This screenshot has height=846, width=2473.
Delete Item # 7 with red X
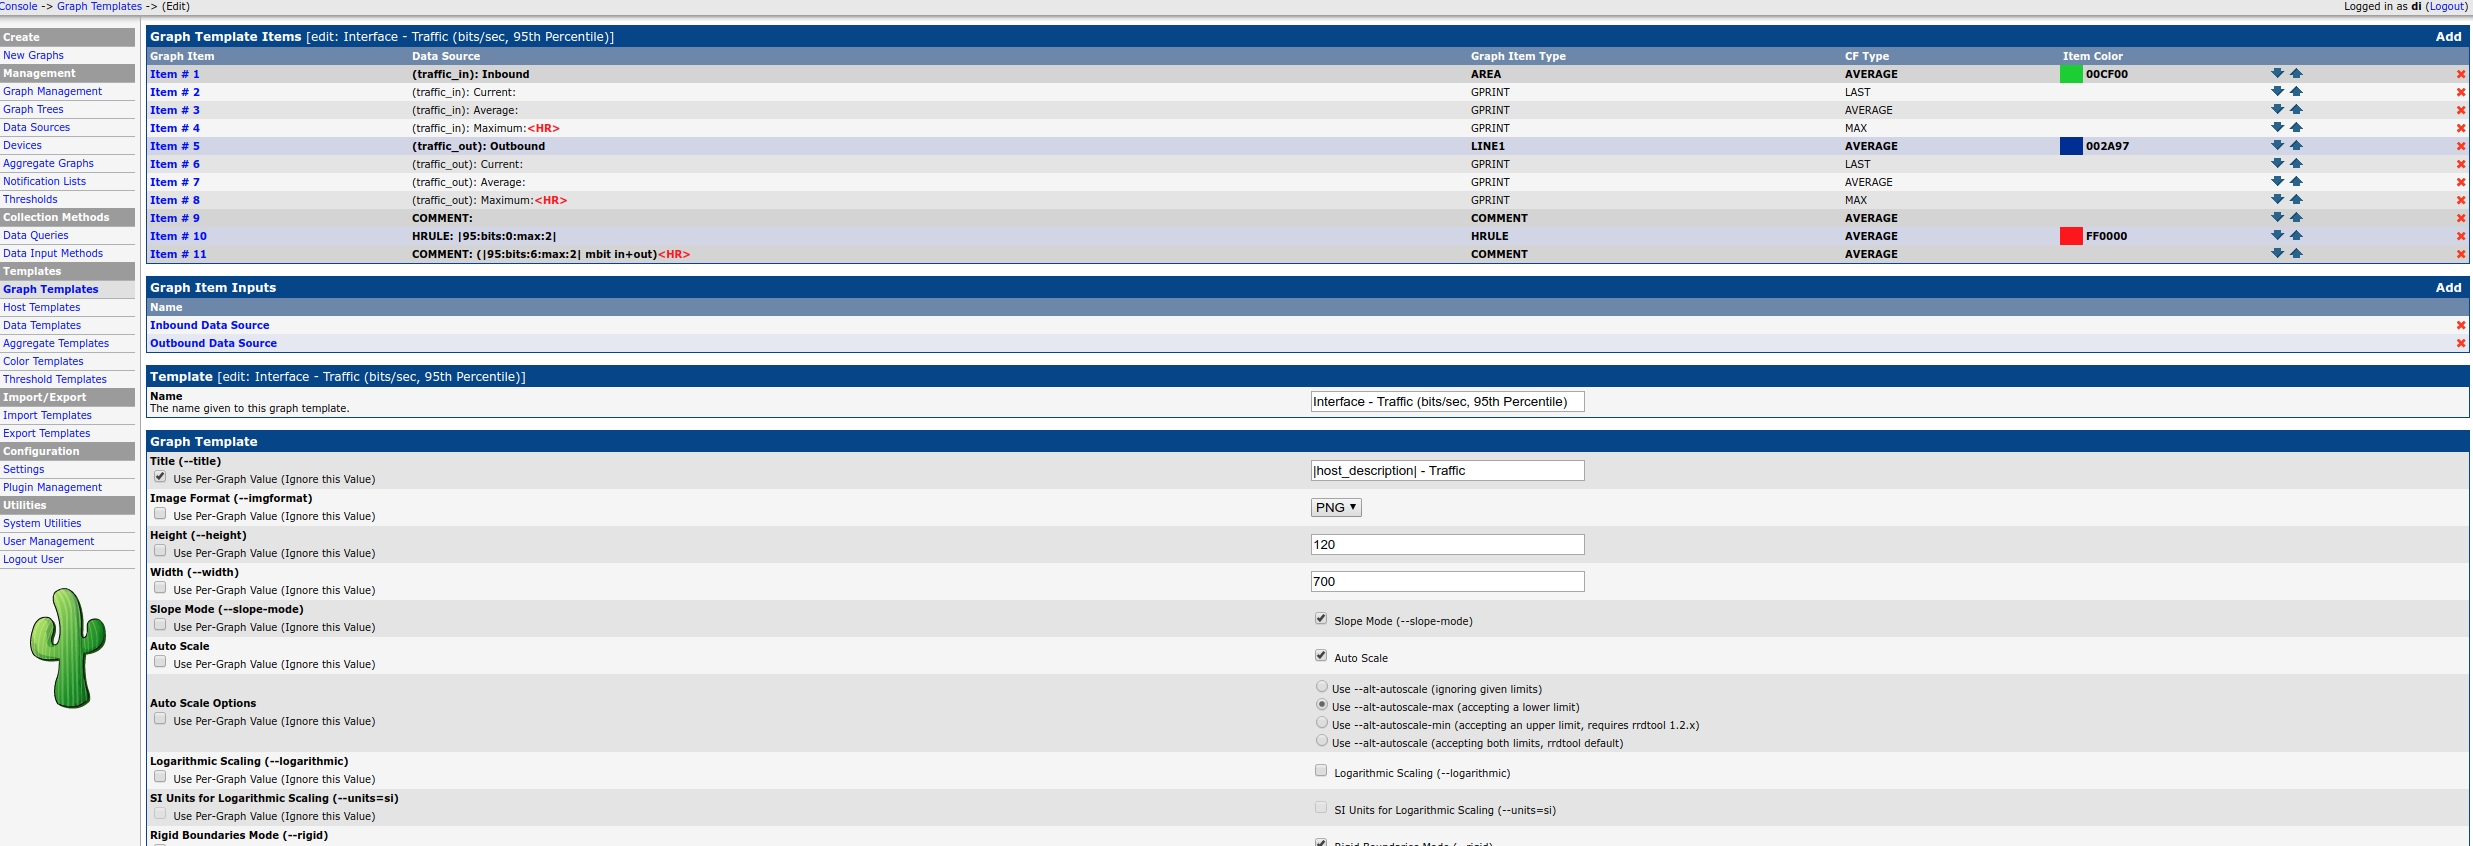point(2461,182)
